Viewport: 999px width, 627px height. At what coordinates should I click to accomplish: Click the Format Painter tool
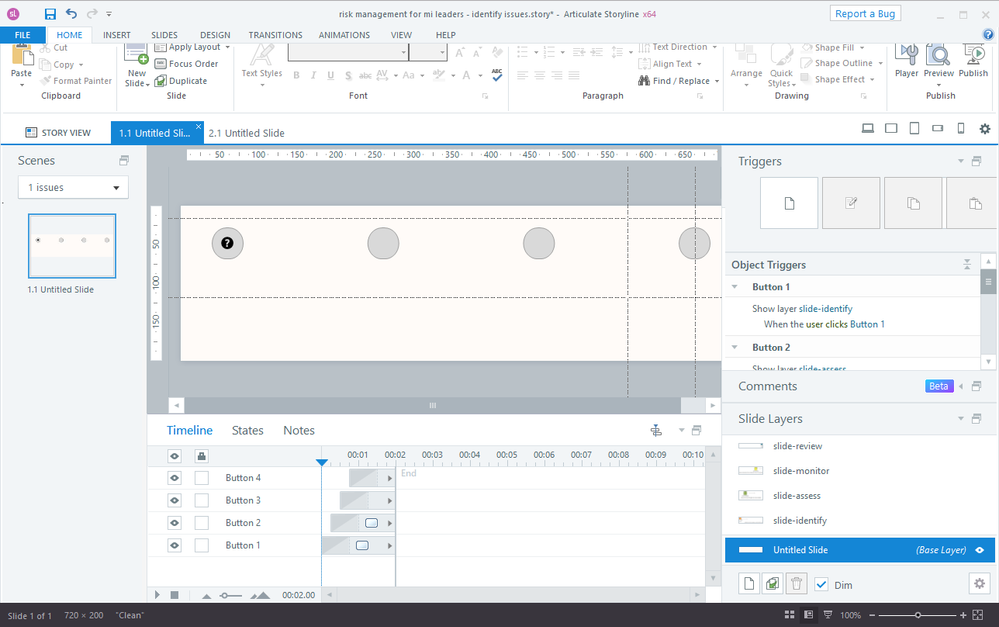76,81
